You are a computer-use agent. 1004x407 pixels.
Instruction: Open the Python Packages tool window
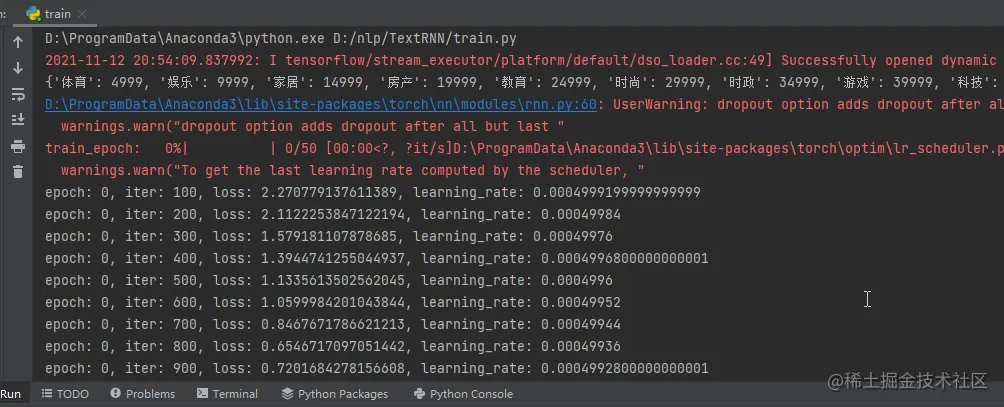click(335, 394)
